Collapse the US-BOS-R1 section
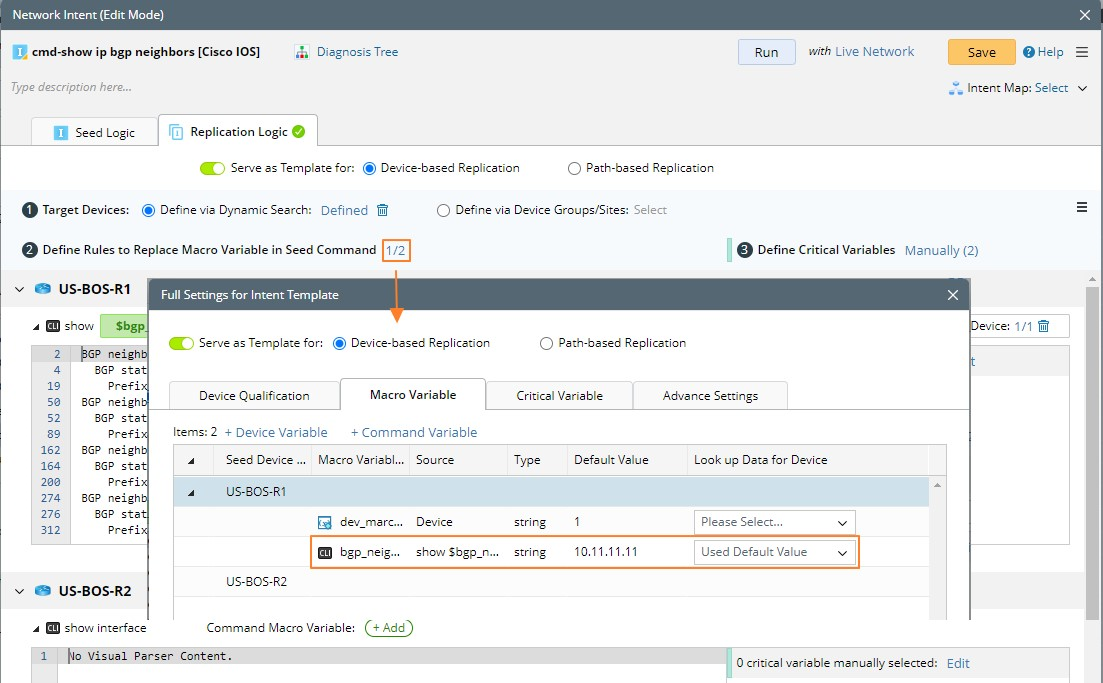 coord(19,289)
